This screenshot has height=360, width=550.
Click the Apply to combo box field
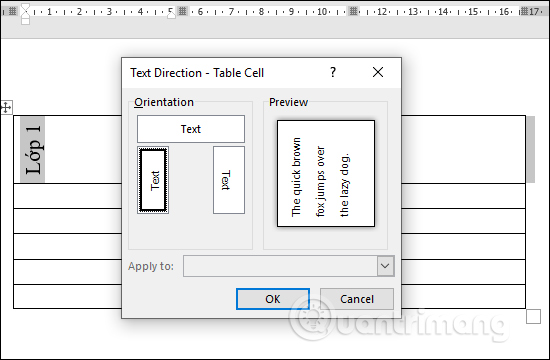288,266
